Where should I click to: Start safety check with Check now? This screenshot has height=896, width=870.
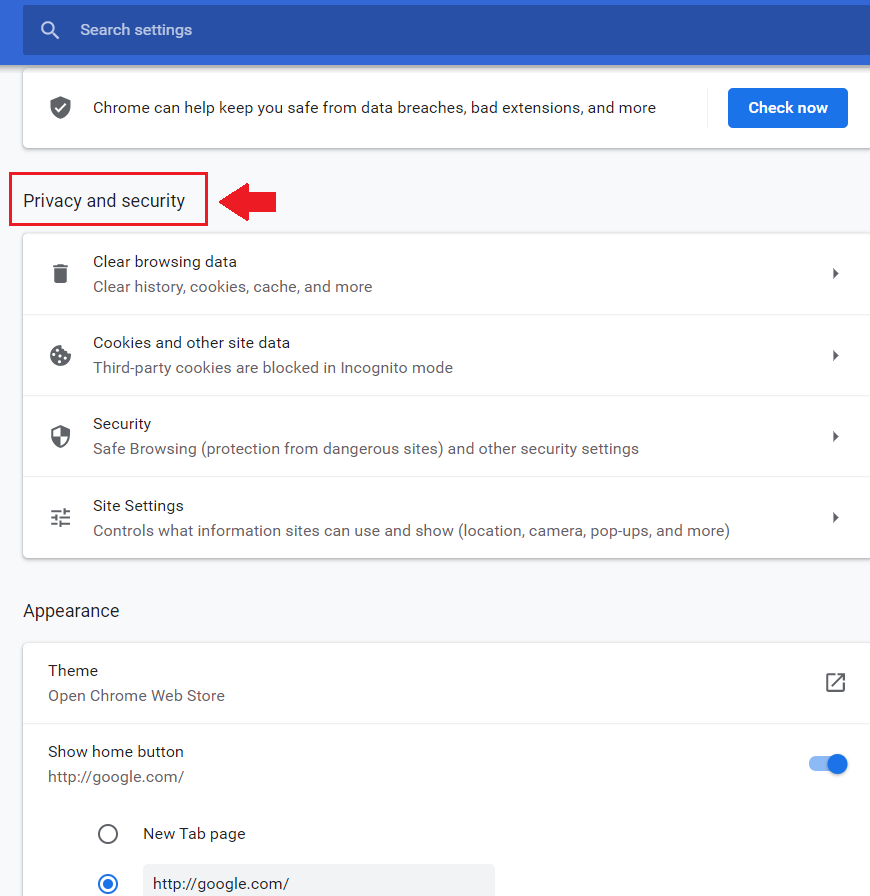(787, 107)
